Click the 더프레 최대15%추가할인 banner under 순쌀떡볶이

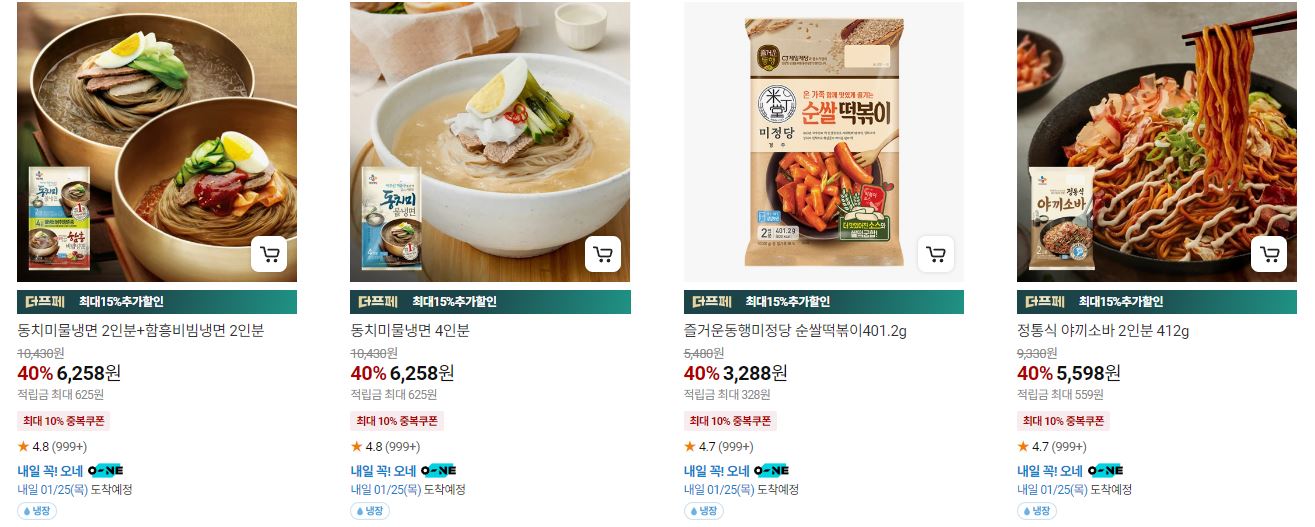click(824, 302)
